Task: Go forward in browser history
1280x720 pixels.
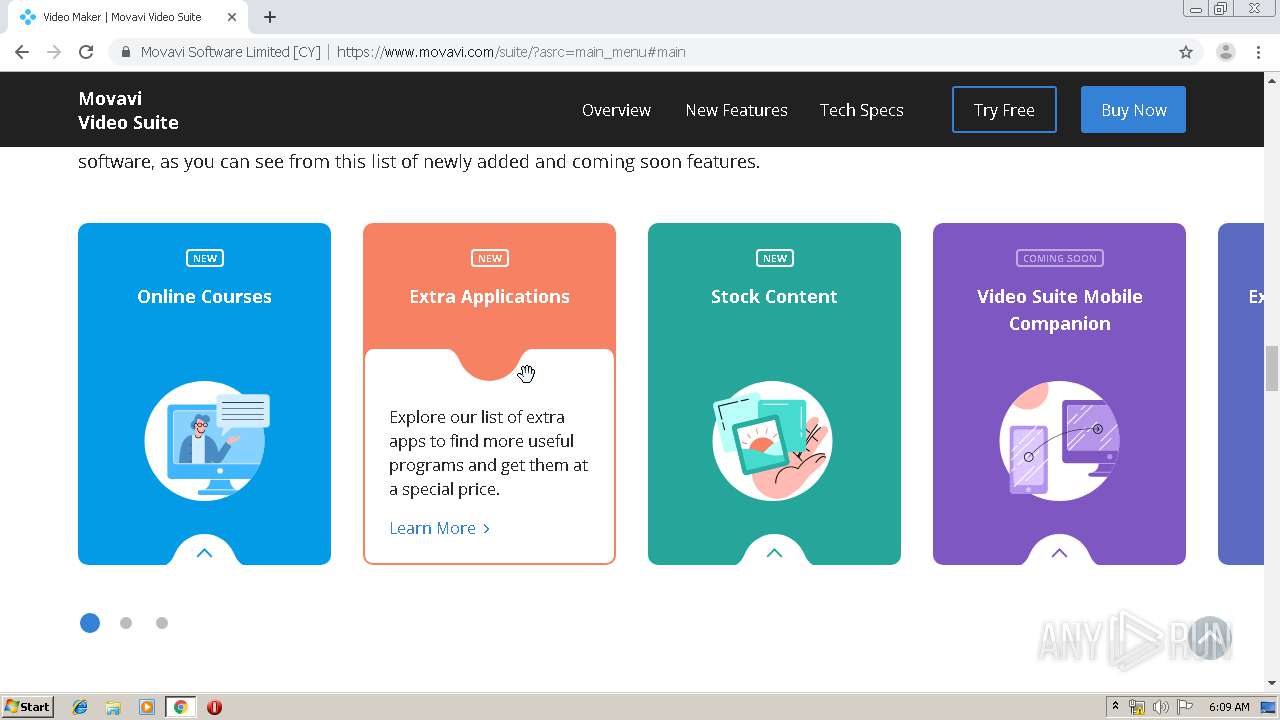Action: (54, 52)
